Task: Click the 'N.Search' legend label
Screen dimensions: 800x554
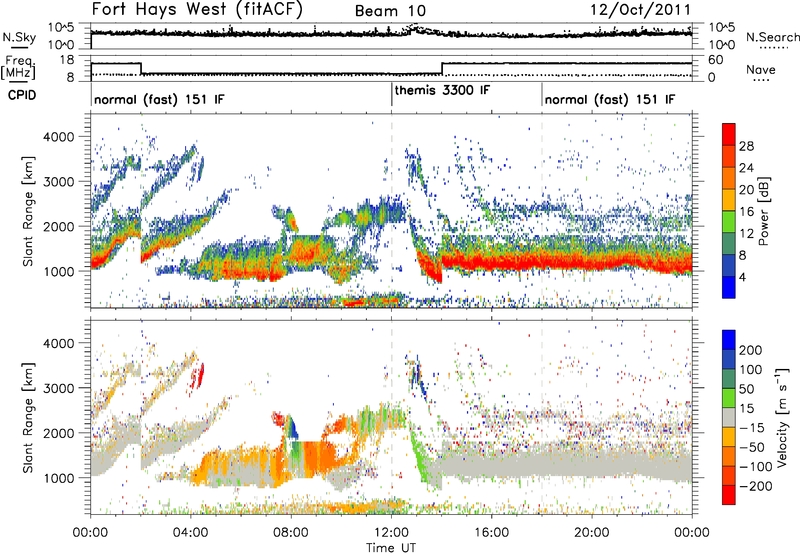Action: (x=772, y=37)
